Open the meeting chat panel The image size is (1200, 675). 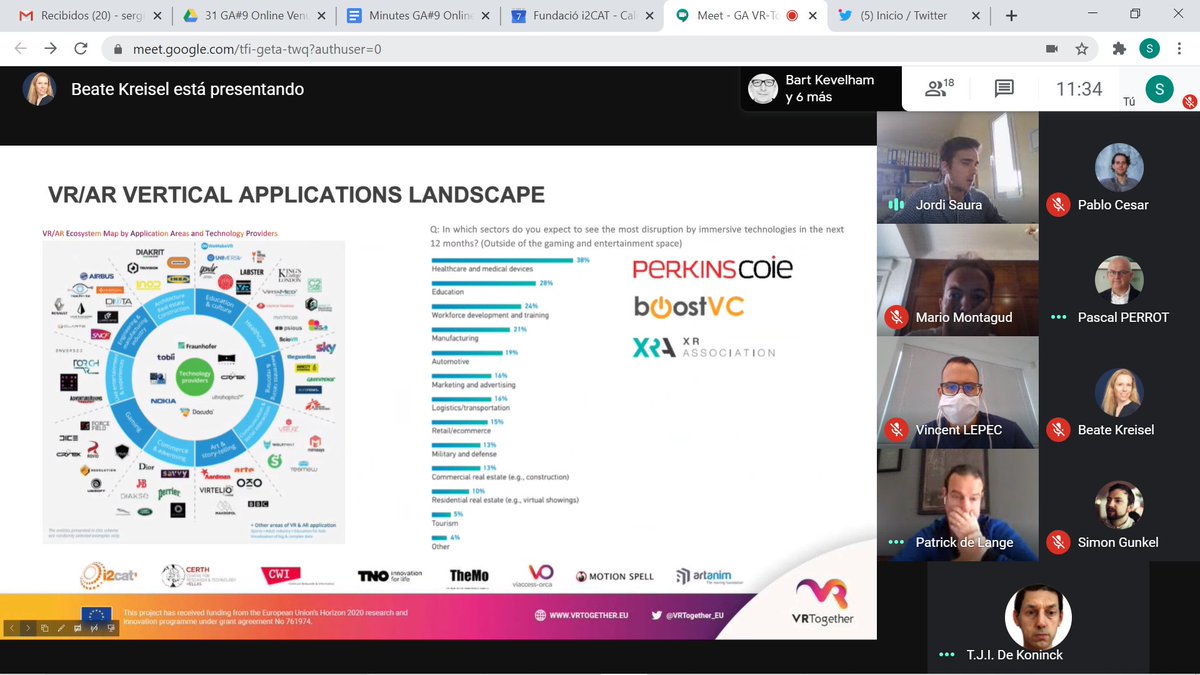click(1004, 89)
